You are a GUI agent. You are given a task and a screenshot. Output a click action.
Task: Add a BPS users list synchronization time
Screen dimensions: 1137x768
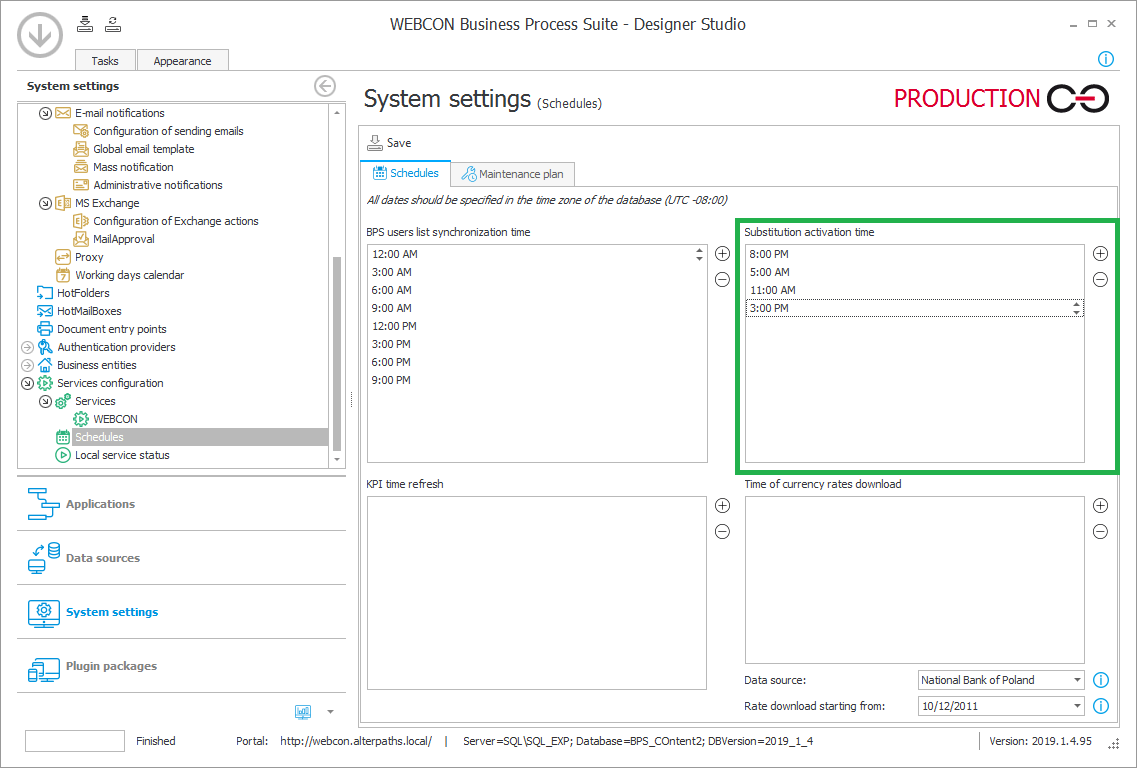tap(722, 253)
